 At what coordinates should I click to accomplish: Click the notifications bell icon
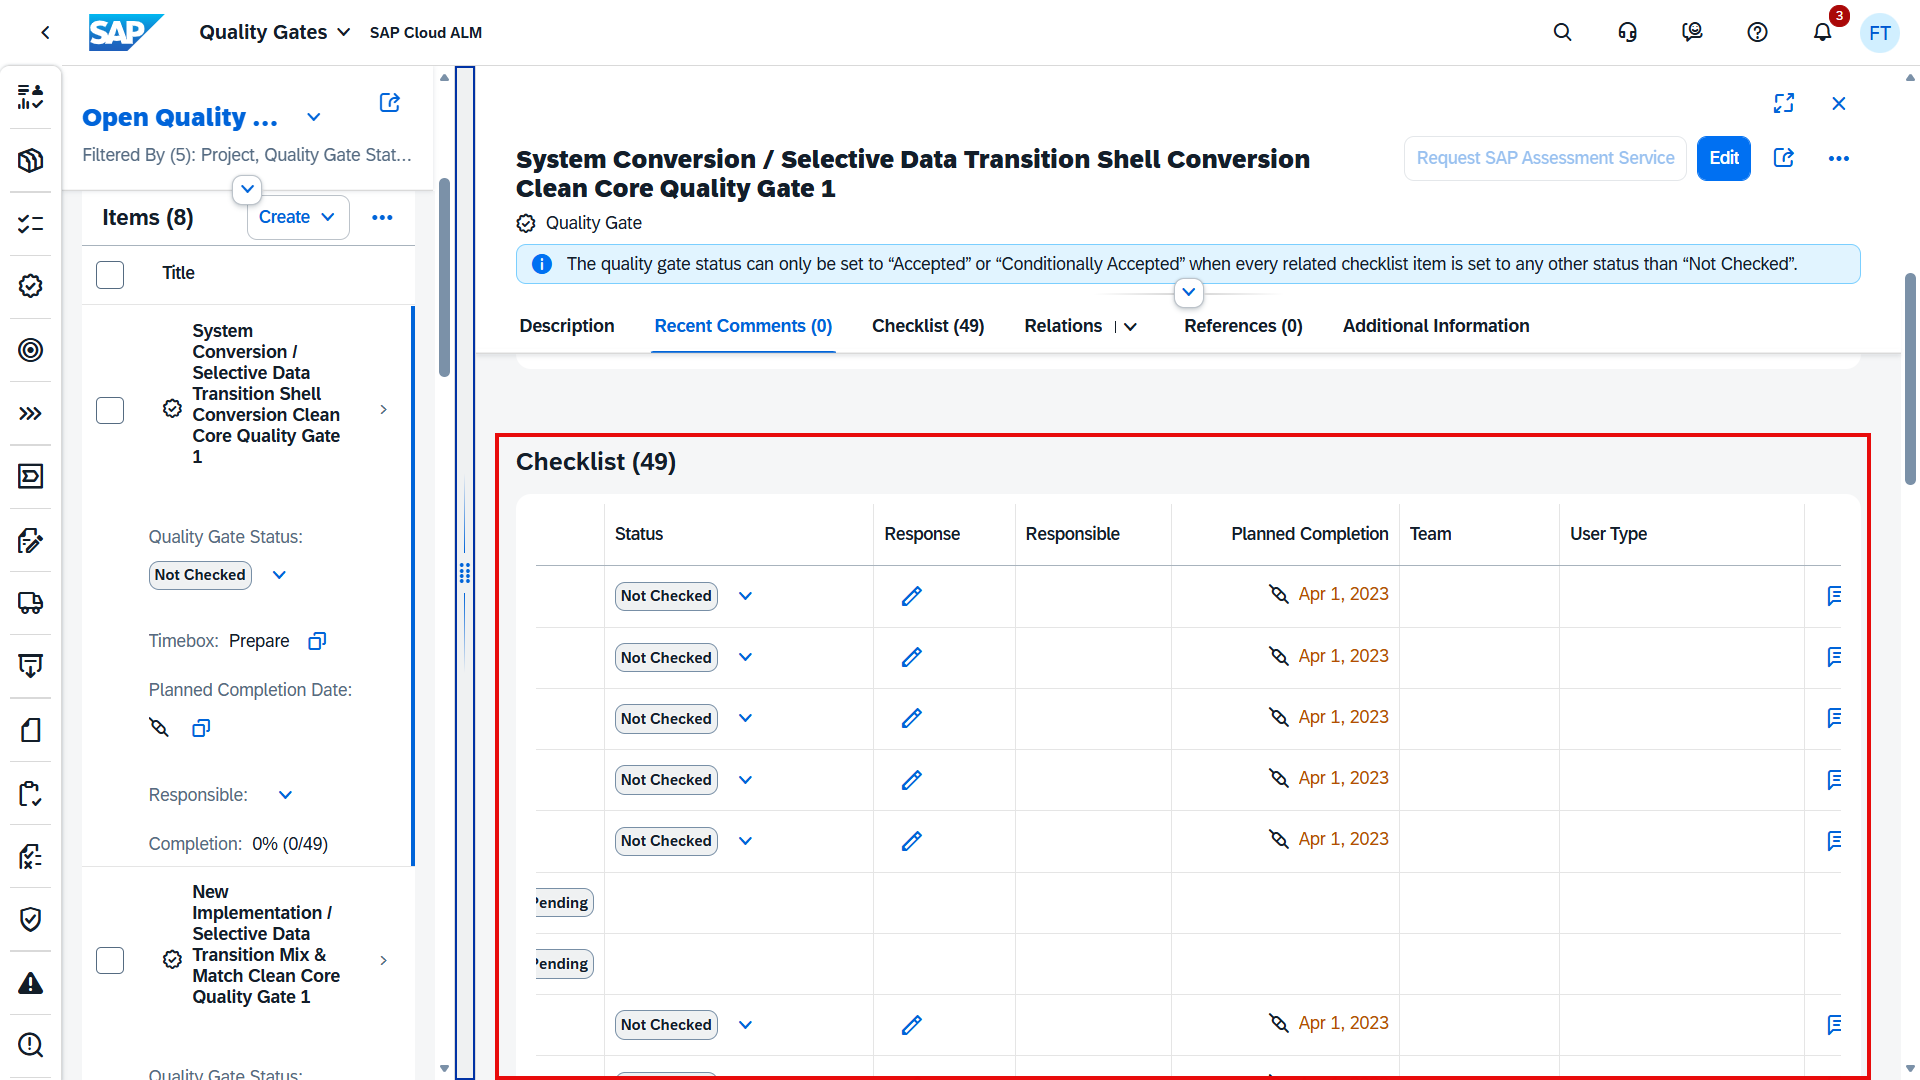(1822, 33)
